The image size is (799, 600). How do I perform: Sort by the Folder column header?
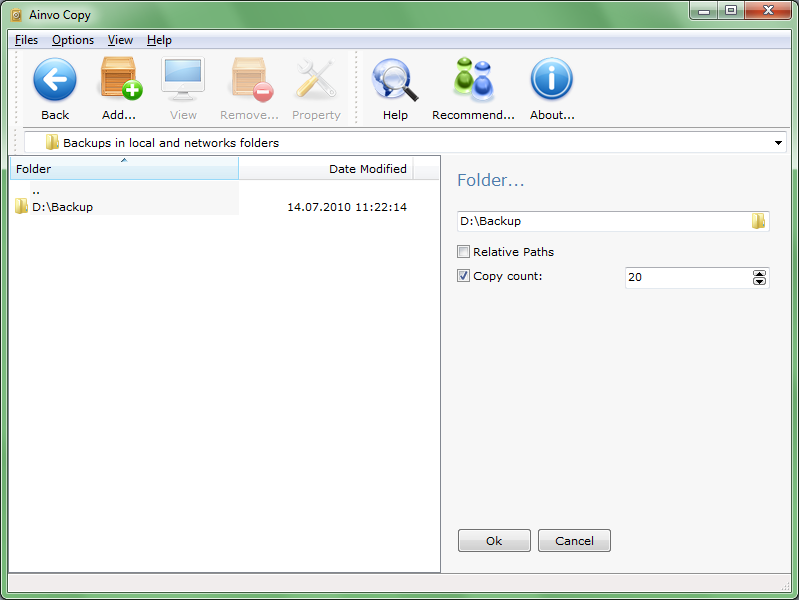tap(124, 168)
